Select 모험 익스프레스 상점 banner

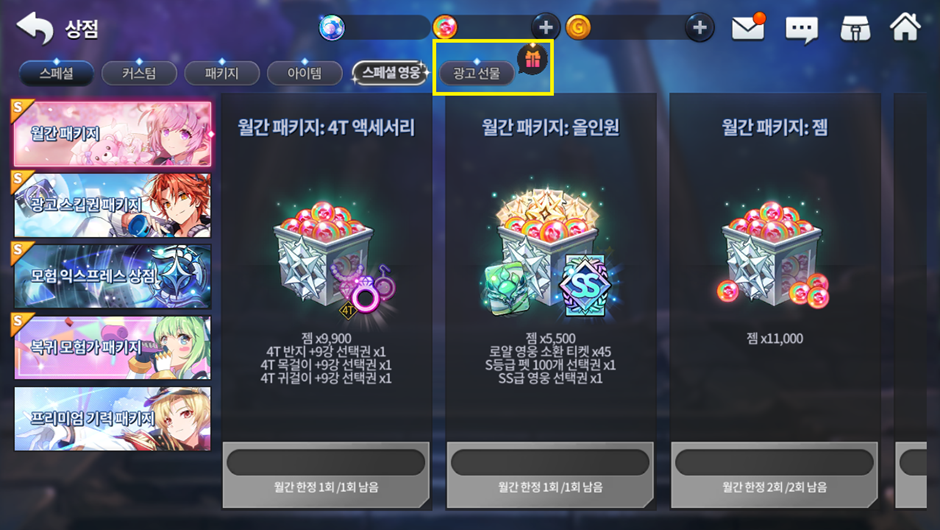pyautogui.click(x=113, y=276)
